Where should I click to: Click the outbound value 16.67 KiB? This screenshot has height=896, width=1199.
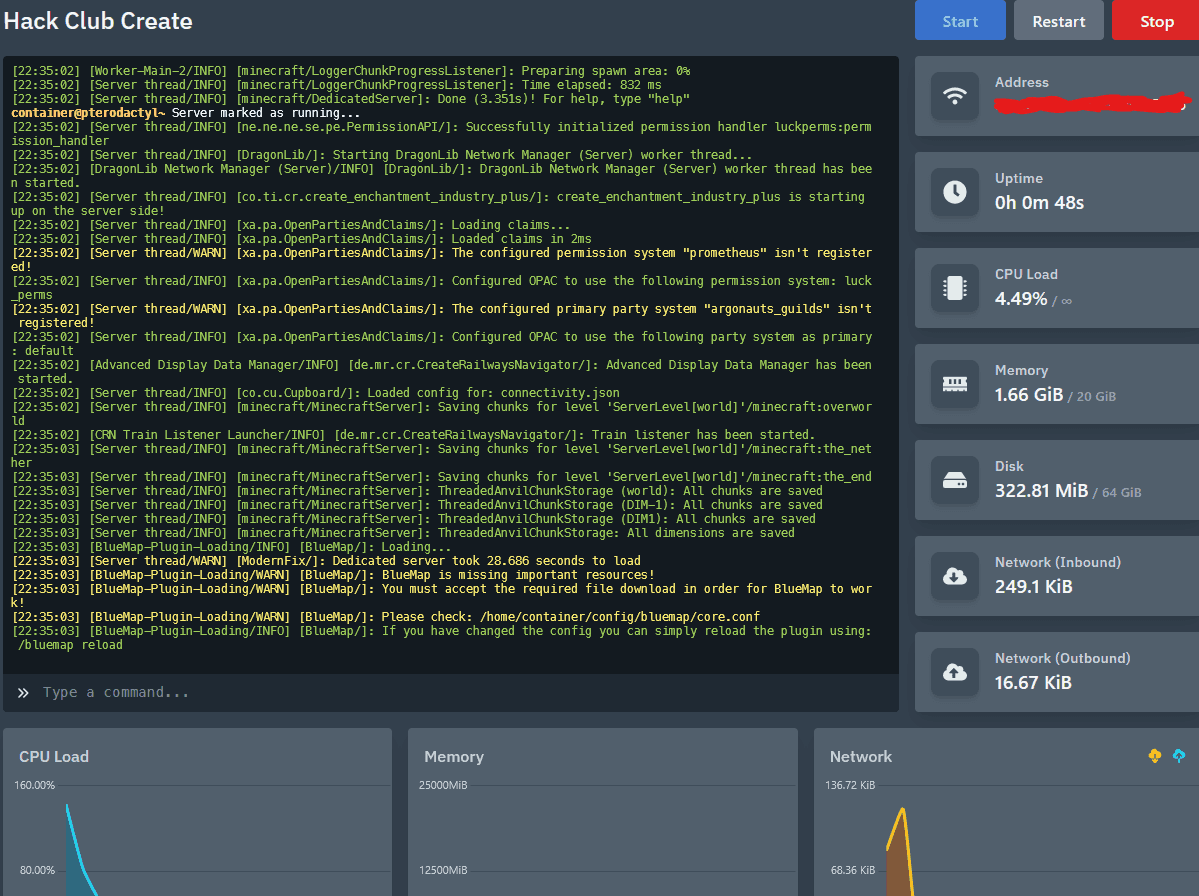(x=1032, y=683)
